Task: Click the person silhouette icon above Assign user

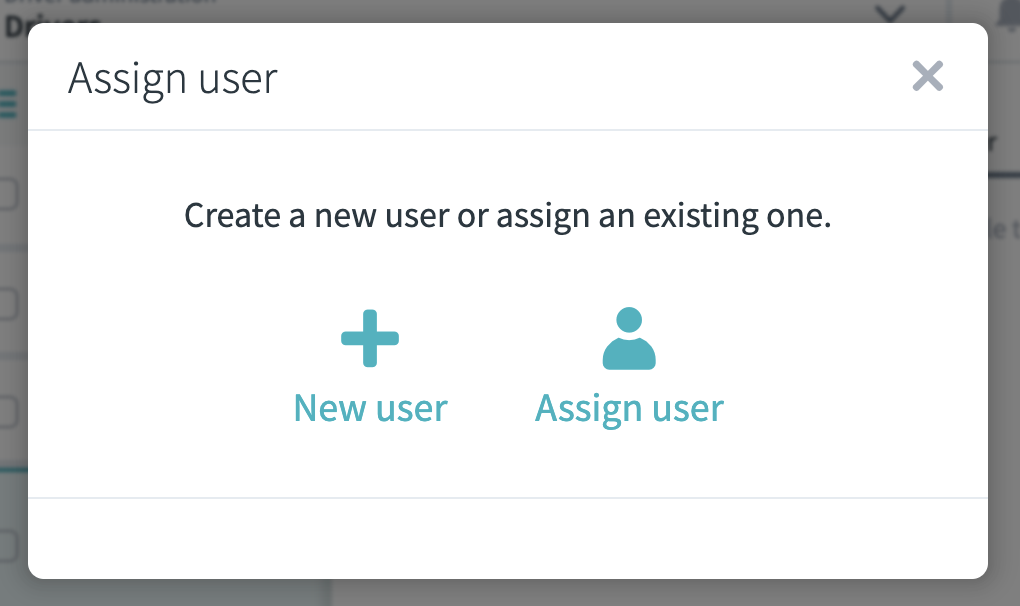Action: [628, 340]
